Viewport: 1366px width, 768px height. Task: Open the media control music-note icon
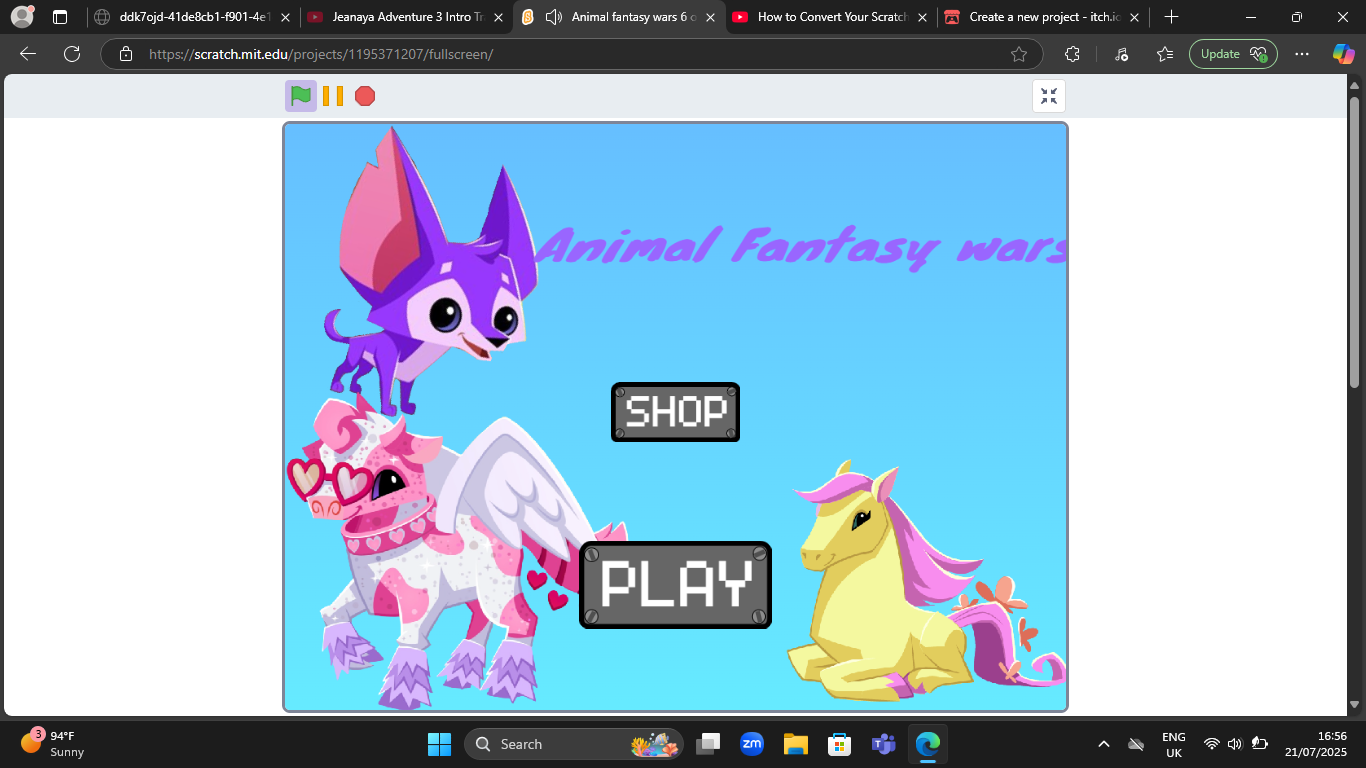coord(1121,54)
